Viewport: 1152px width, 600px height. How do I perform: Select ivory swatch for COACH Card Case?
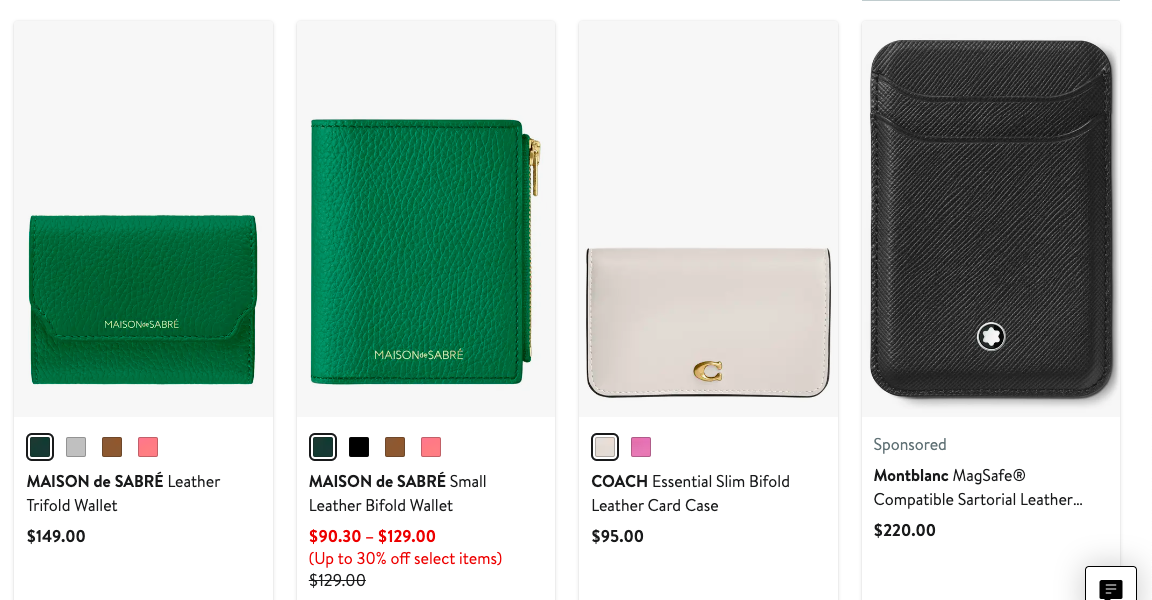click(x=605, y=447)
